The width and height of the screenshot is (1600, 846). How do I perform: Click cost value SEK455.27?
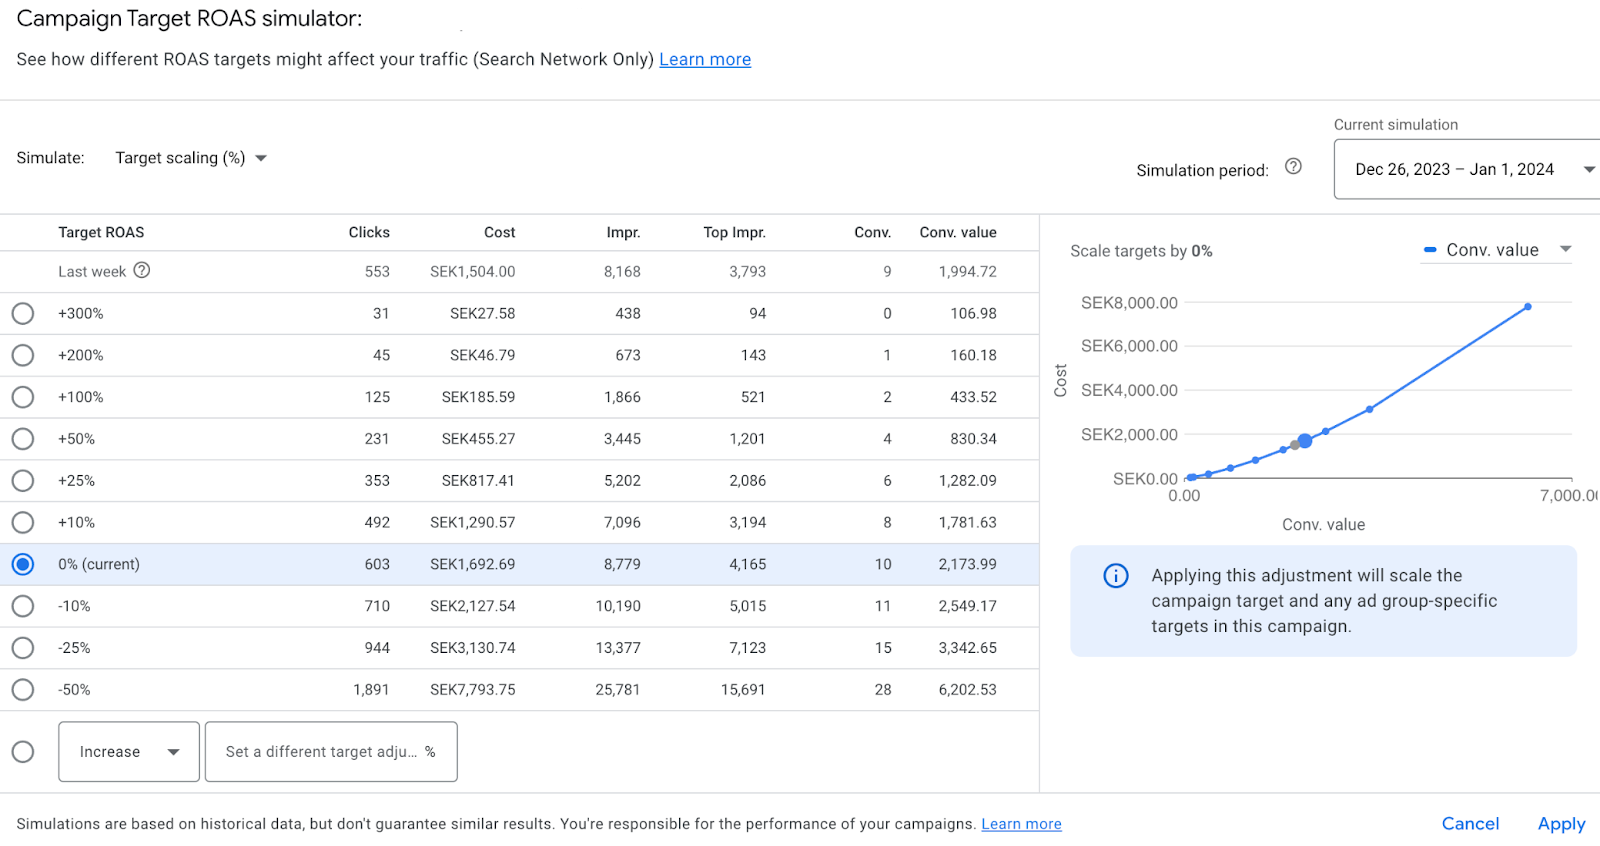pyautogui.click(x=478, y=439)
